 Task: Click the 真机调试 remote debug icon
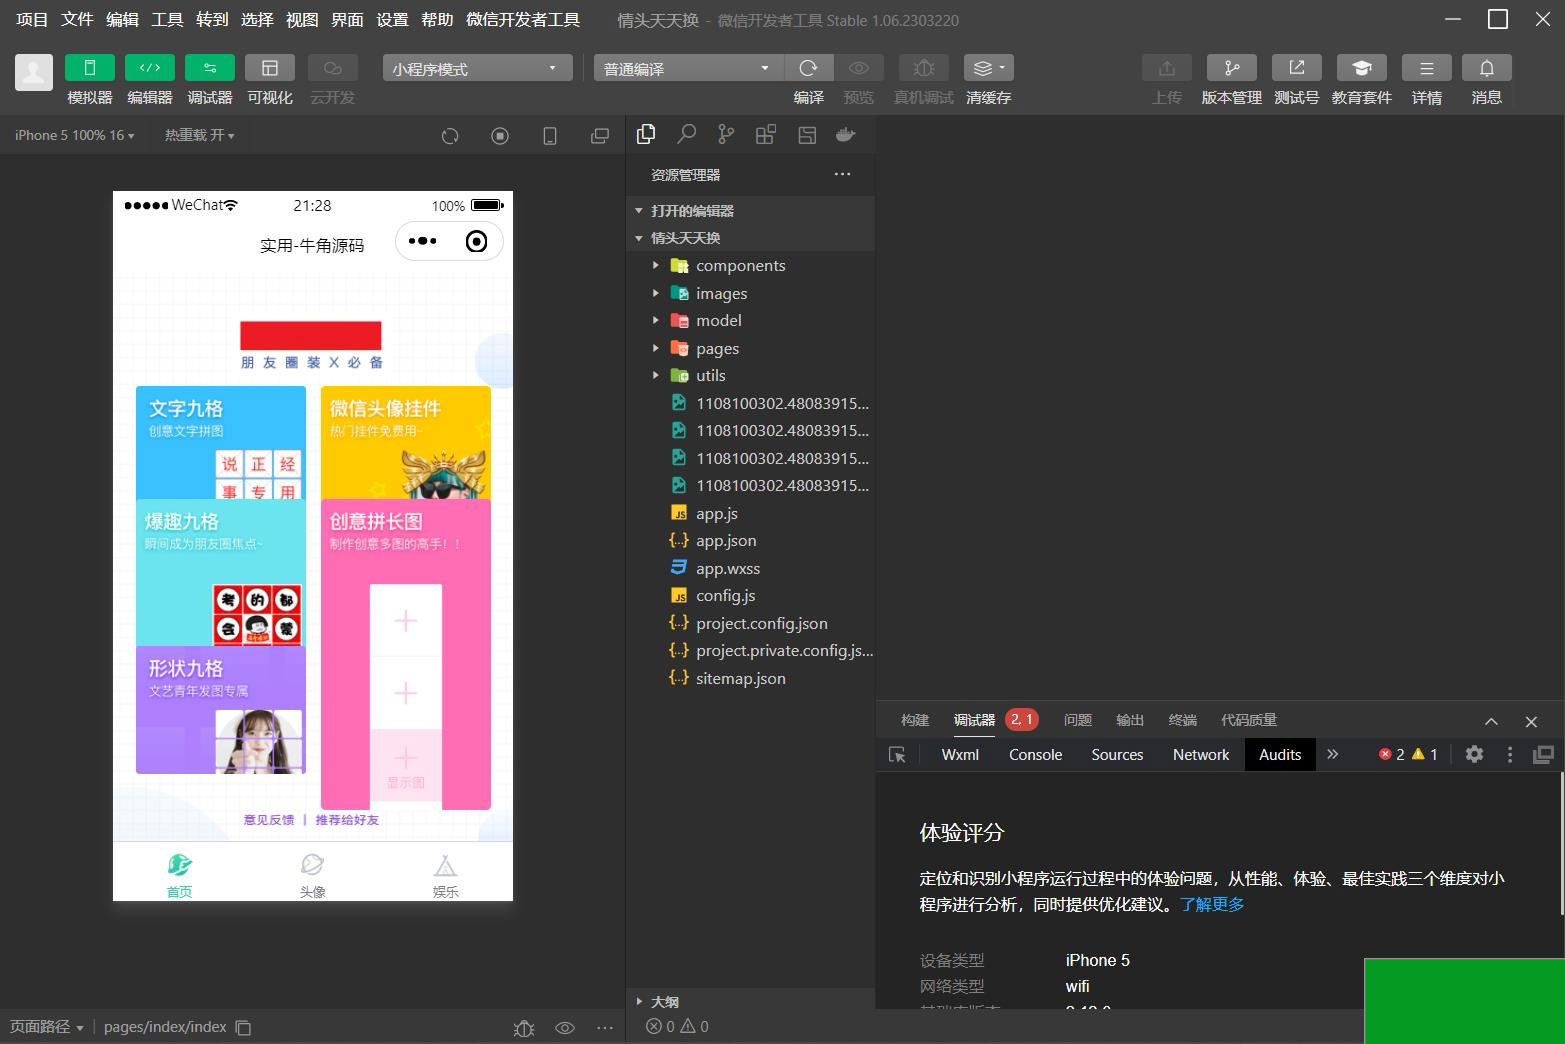coord(924,67)
